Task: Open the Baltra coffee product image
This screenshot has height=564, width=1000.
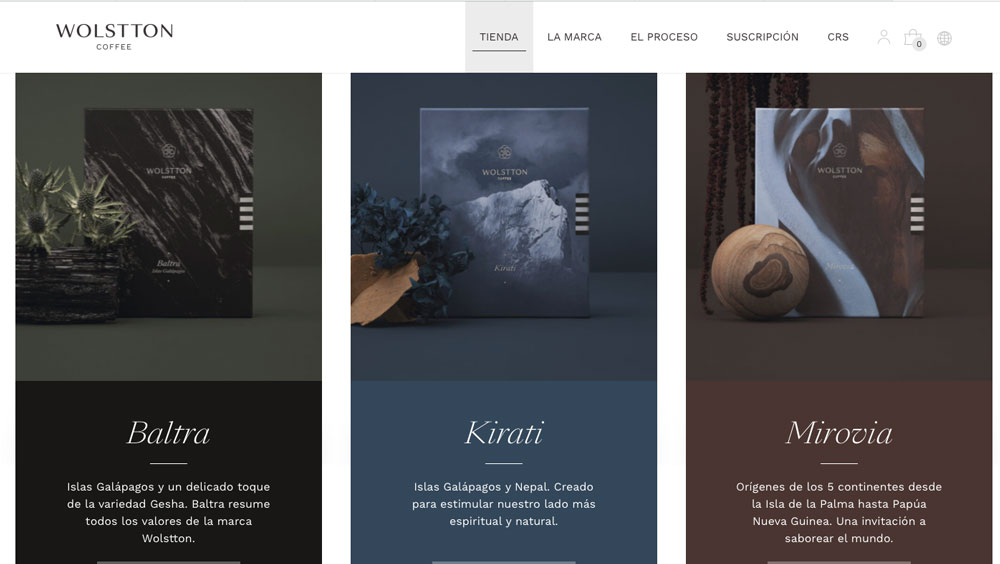Action: [x=168, y=226]
